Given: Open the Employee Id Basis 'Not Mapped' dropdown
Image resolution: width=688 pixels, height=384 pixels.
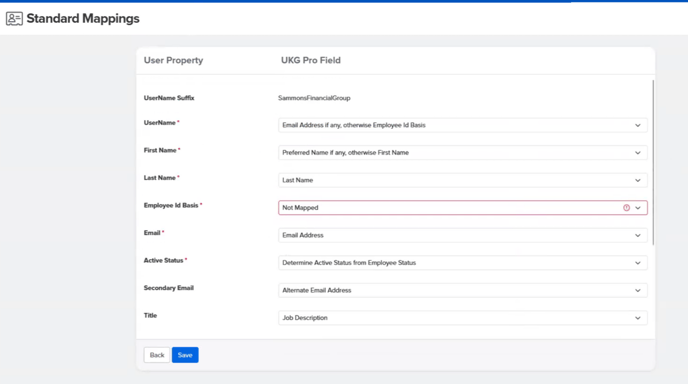Looking at the screenshot, I should coord(462,208).
